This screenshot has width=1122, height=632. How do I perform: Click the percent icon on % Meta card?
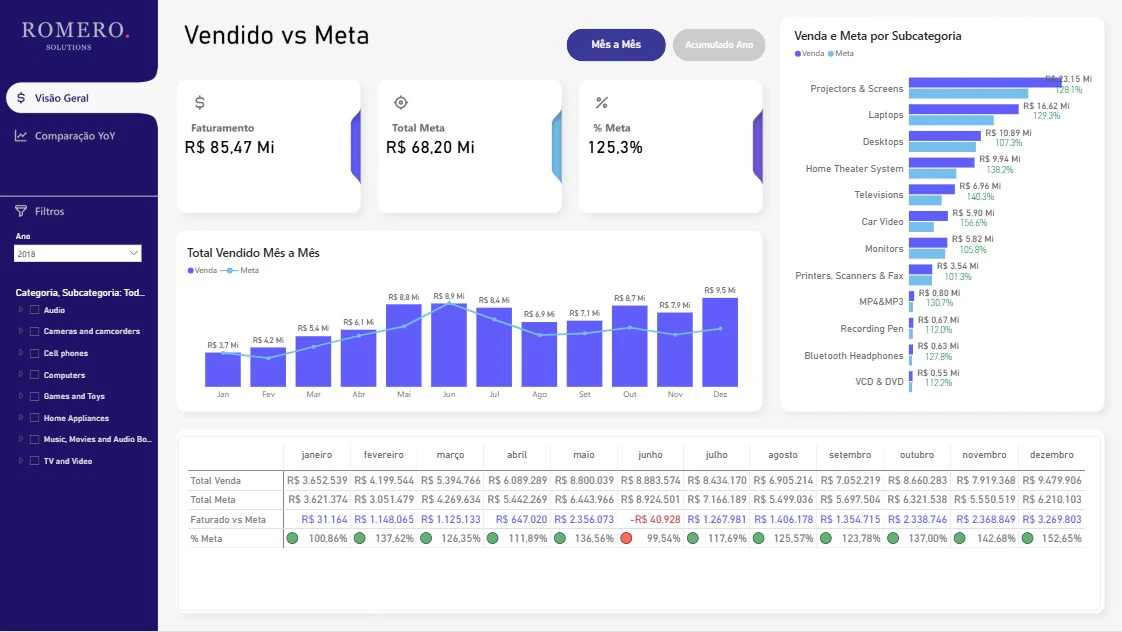pos(602,103)
